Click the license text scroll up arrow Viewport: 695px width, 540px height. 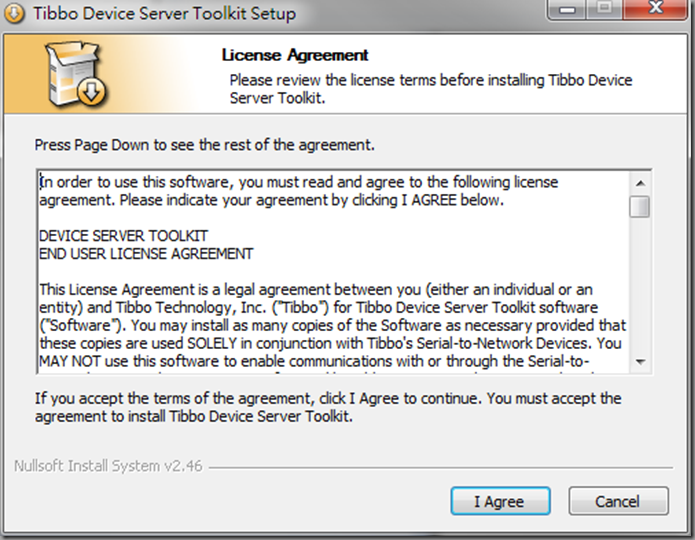click(640, 183)
